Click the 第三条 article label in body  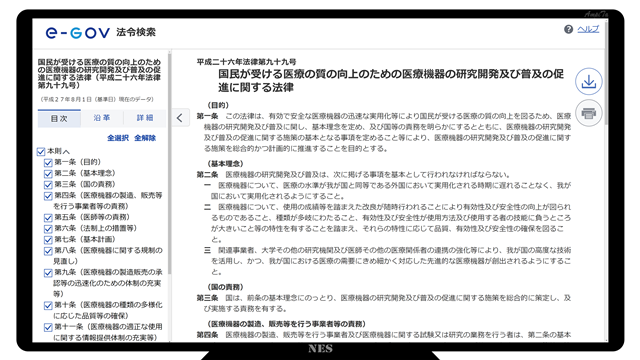[207, 298]
